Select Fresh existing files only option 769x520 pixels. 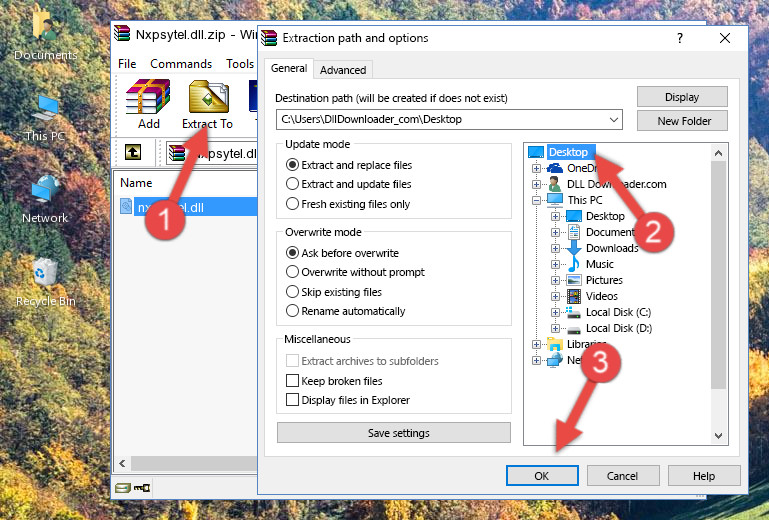[x=348, y=204]
